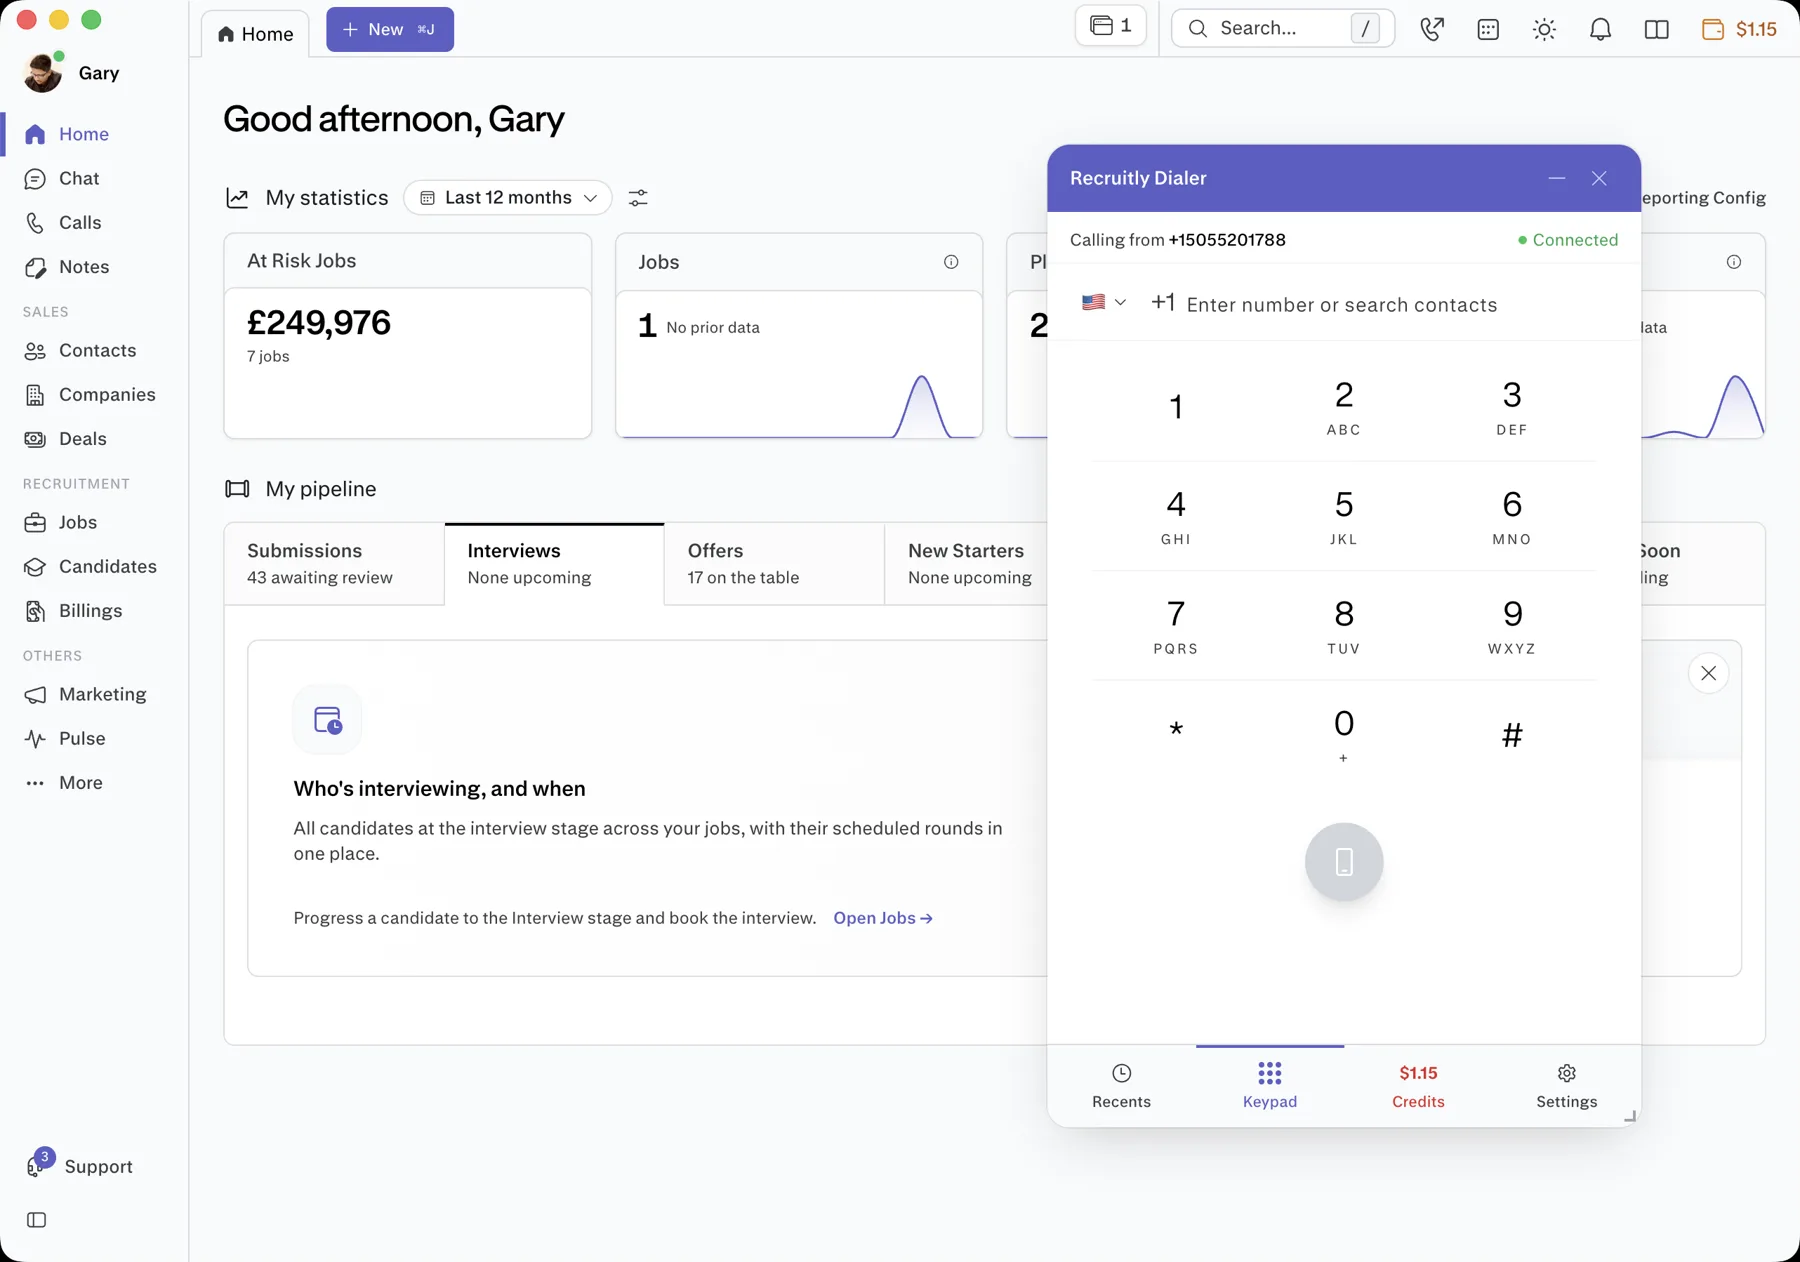Image resolution: width=1800 pixels, height=1262 pixels.
Task: Tap the hash key on keypad
Action: [1511, 734]
